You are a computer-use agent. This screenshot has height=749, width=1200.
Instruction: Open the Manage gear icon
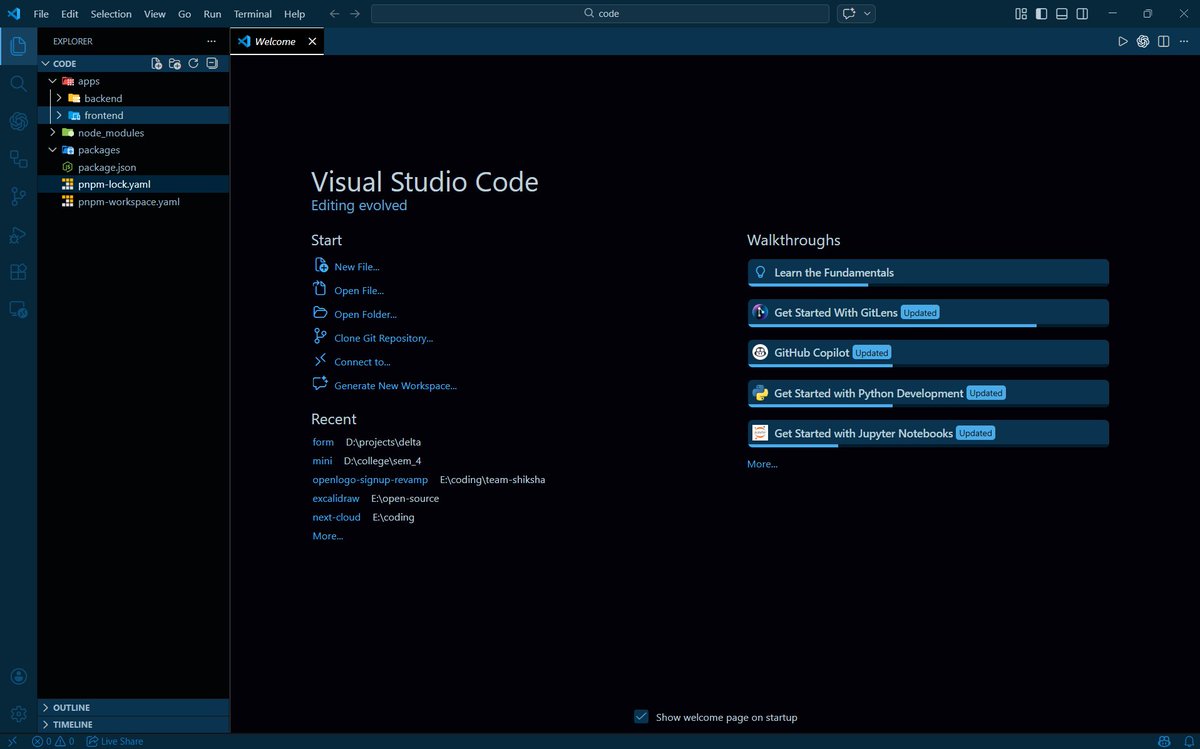(18, 714)
